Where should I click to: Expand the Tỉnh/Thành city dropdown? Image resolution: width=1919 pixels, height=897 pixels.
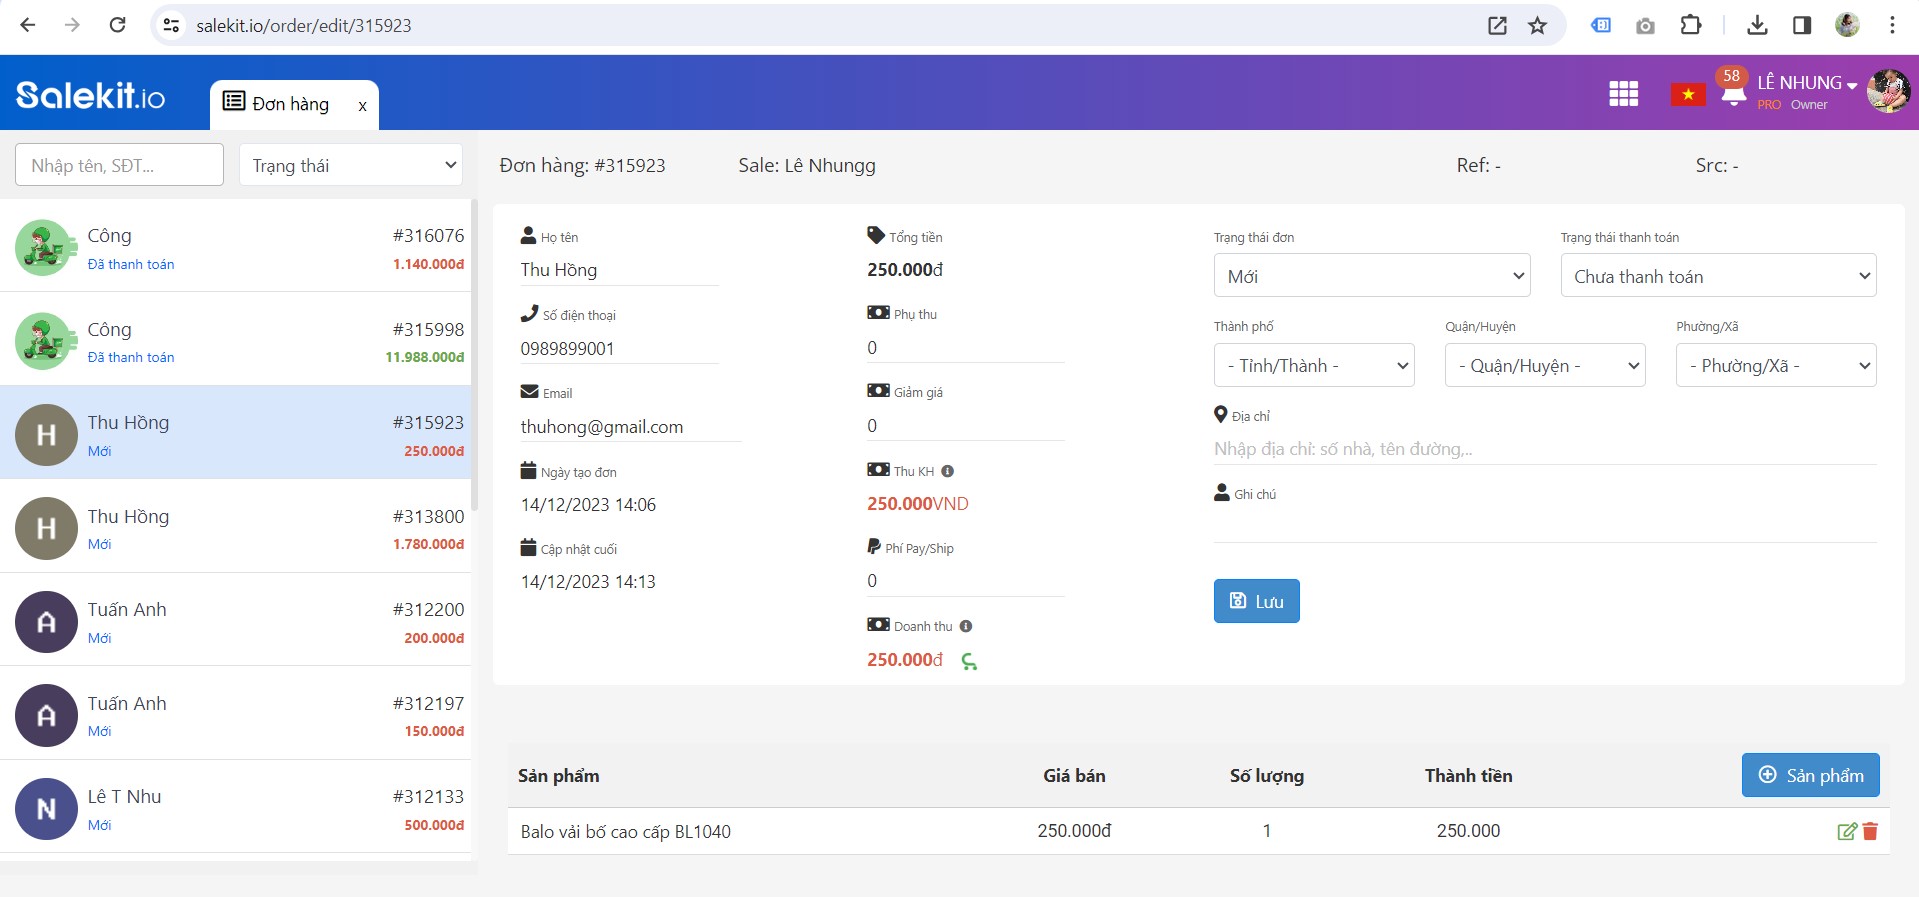(x=1313, y=366)
